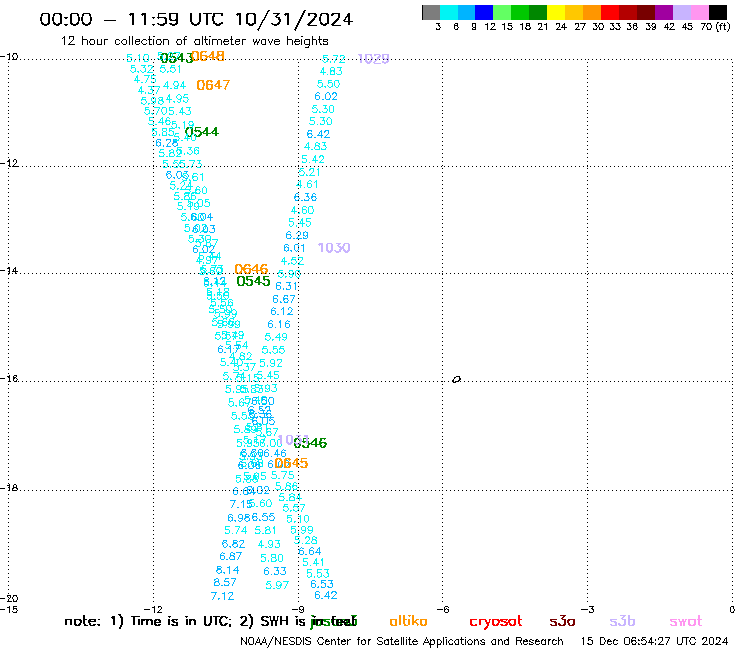This screenshot has height=650, width=740.
Task: Click the orange time stamp '0648'
Action: tap(208, 56)
